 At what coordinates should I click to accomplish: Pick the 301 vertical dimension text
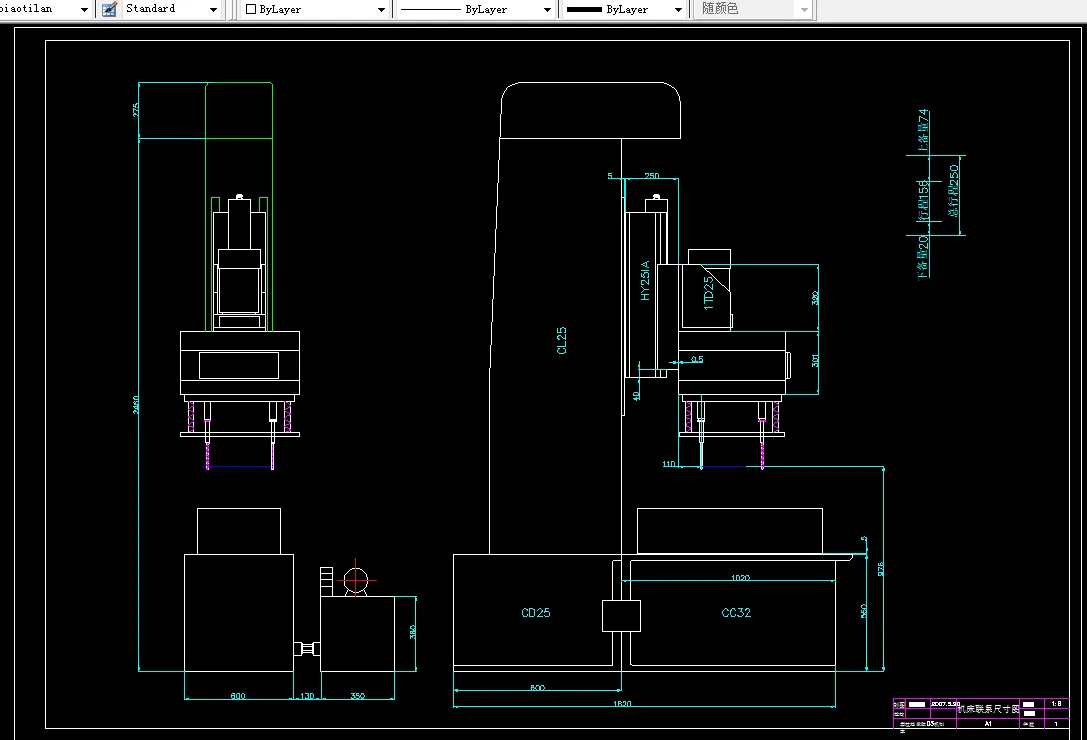tap(815, 361)
